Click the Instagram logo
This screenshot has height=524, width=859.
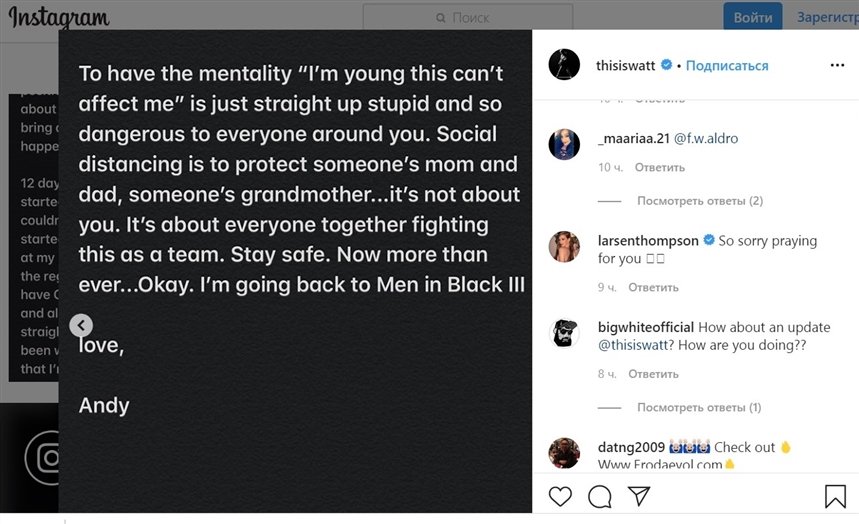coord(59,18)
